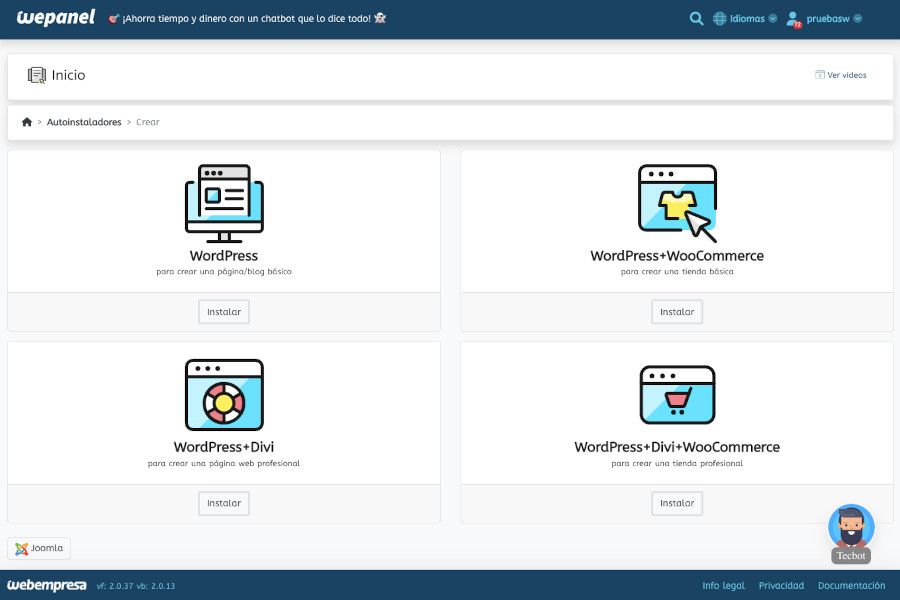Image resolution: width=900 pixels, height=600 pixels.
Task: Click the WordPress+Divi+WooCommerce cart illustration
Action: tap(677, 394)
